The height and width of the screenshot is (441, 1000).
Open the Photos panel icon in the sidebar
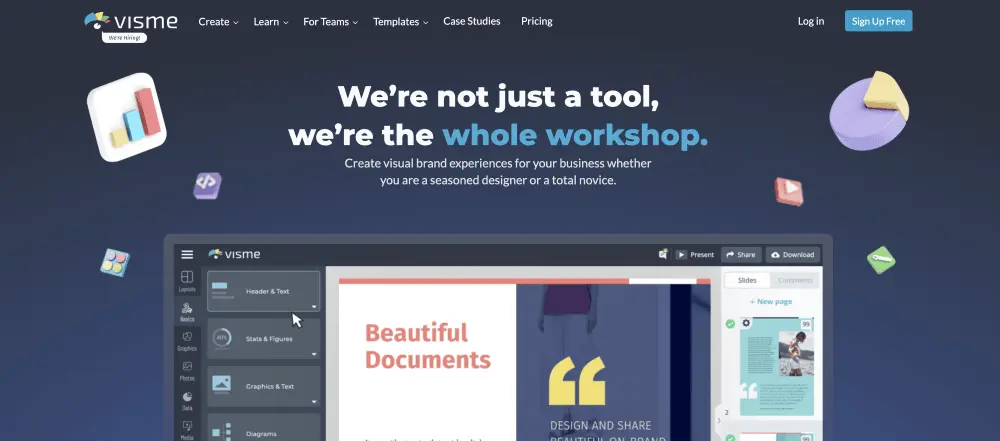pos(187,371)
